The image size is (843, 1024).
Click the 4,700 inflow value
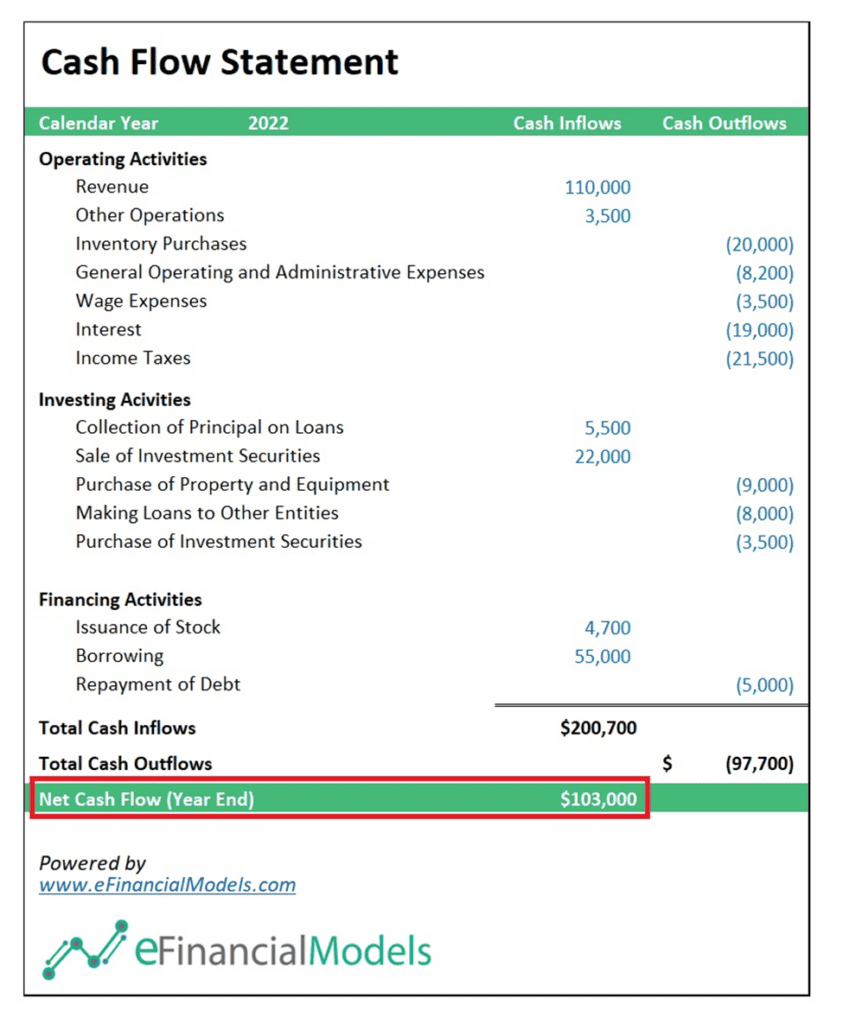(607, 628)
